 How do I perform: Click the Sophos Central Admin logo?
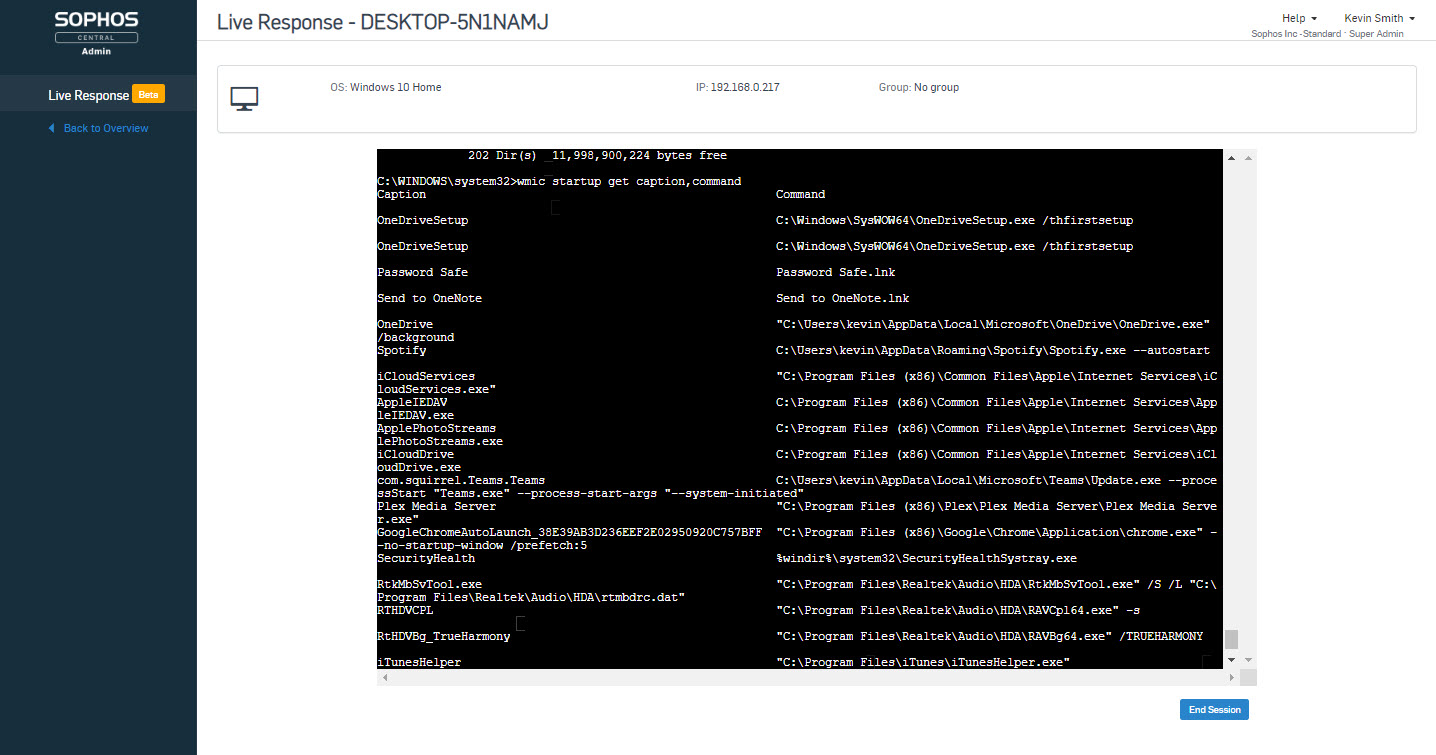pyautogui.click(x=96, y=30)
